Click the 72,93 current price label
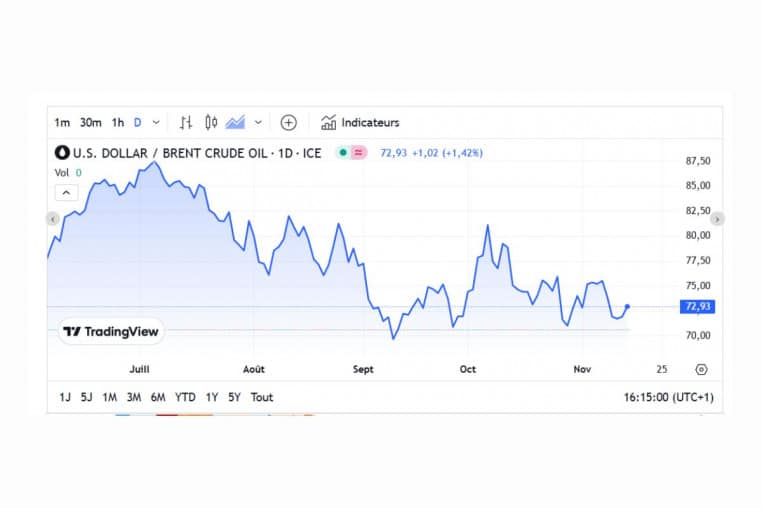This screenshot has width=762, height=508. point(698,307)
